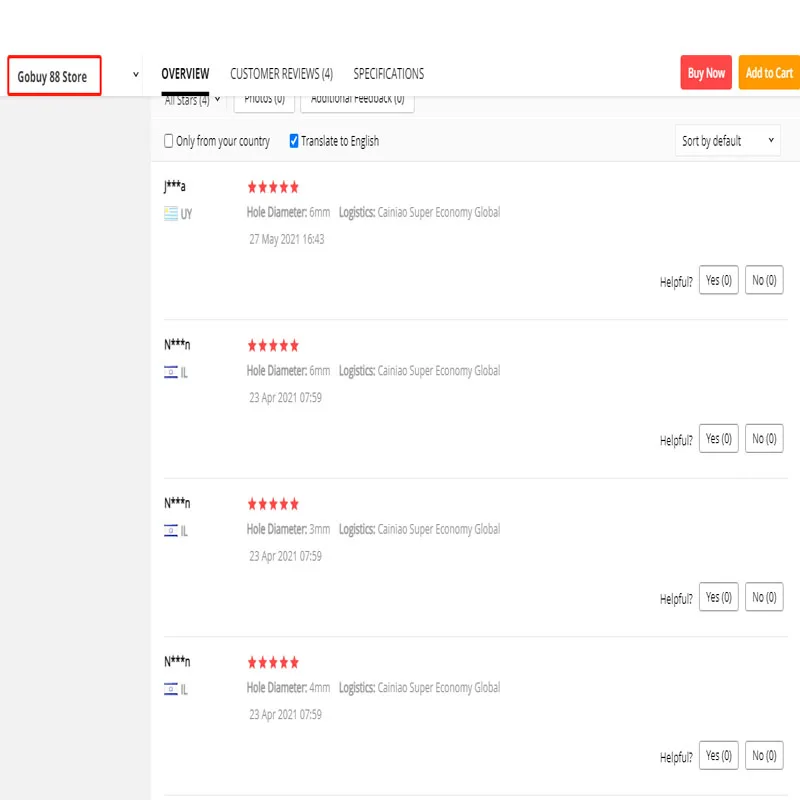800x800 pixels.
Task: Click the Uruguay flag icon under J***a
Action: [171, 214]
